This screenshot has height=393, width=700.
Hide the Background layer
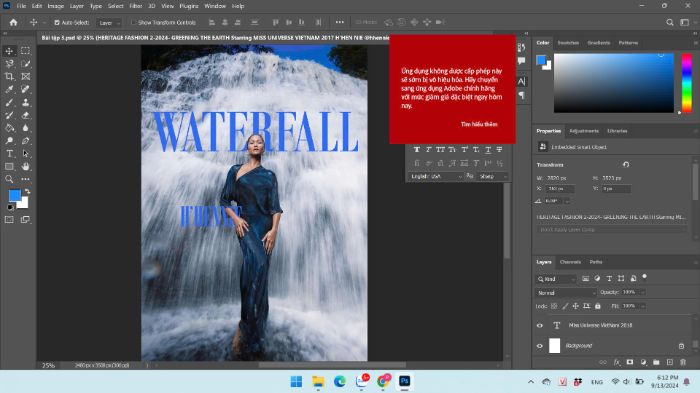pyautogui.click(x=540, y=346)
